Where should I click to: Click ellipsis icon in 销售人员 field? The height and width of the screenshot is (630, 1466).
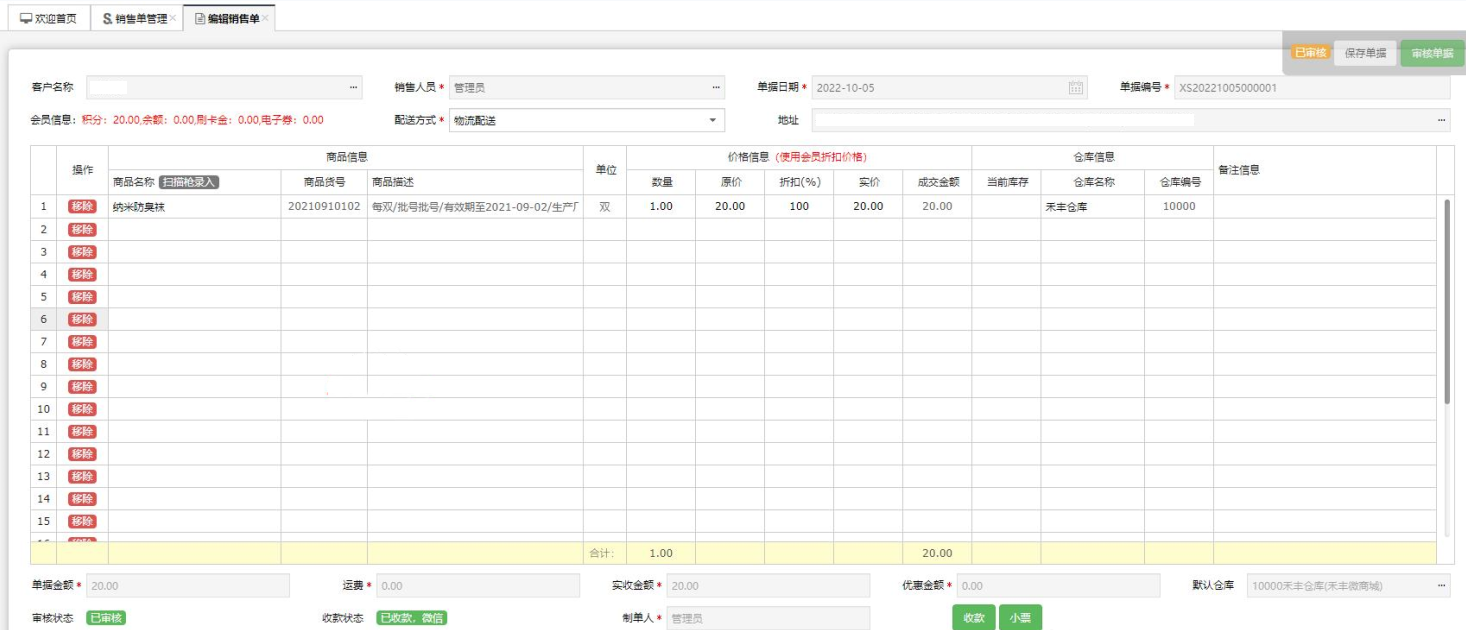tap(715, 88)
